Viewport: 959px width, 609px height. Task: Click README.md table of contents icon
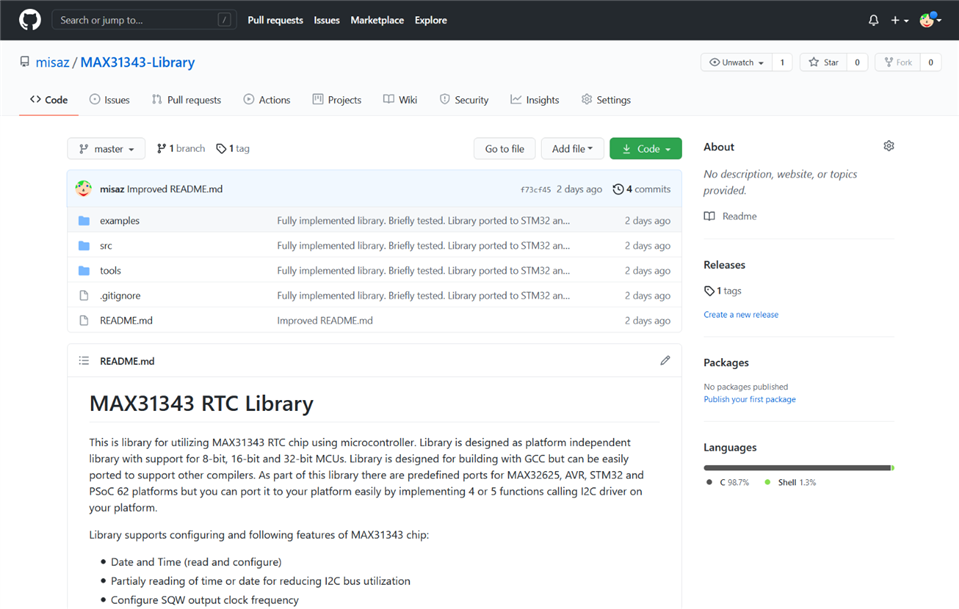click(84, 361)
